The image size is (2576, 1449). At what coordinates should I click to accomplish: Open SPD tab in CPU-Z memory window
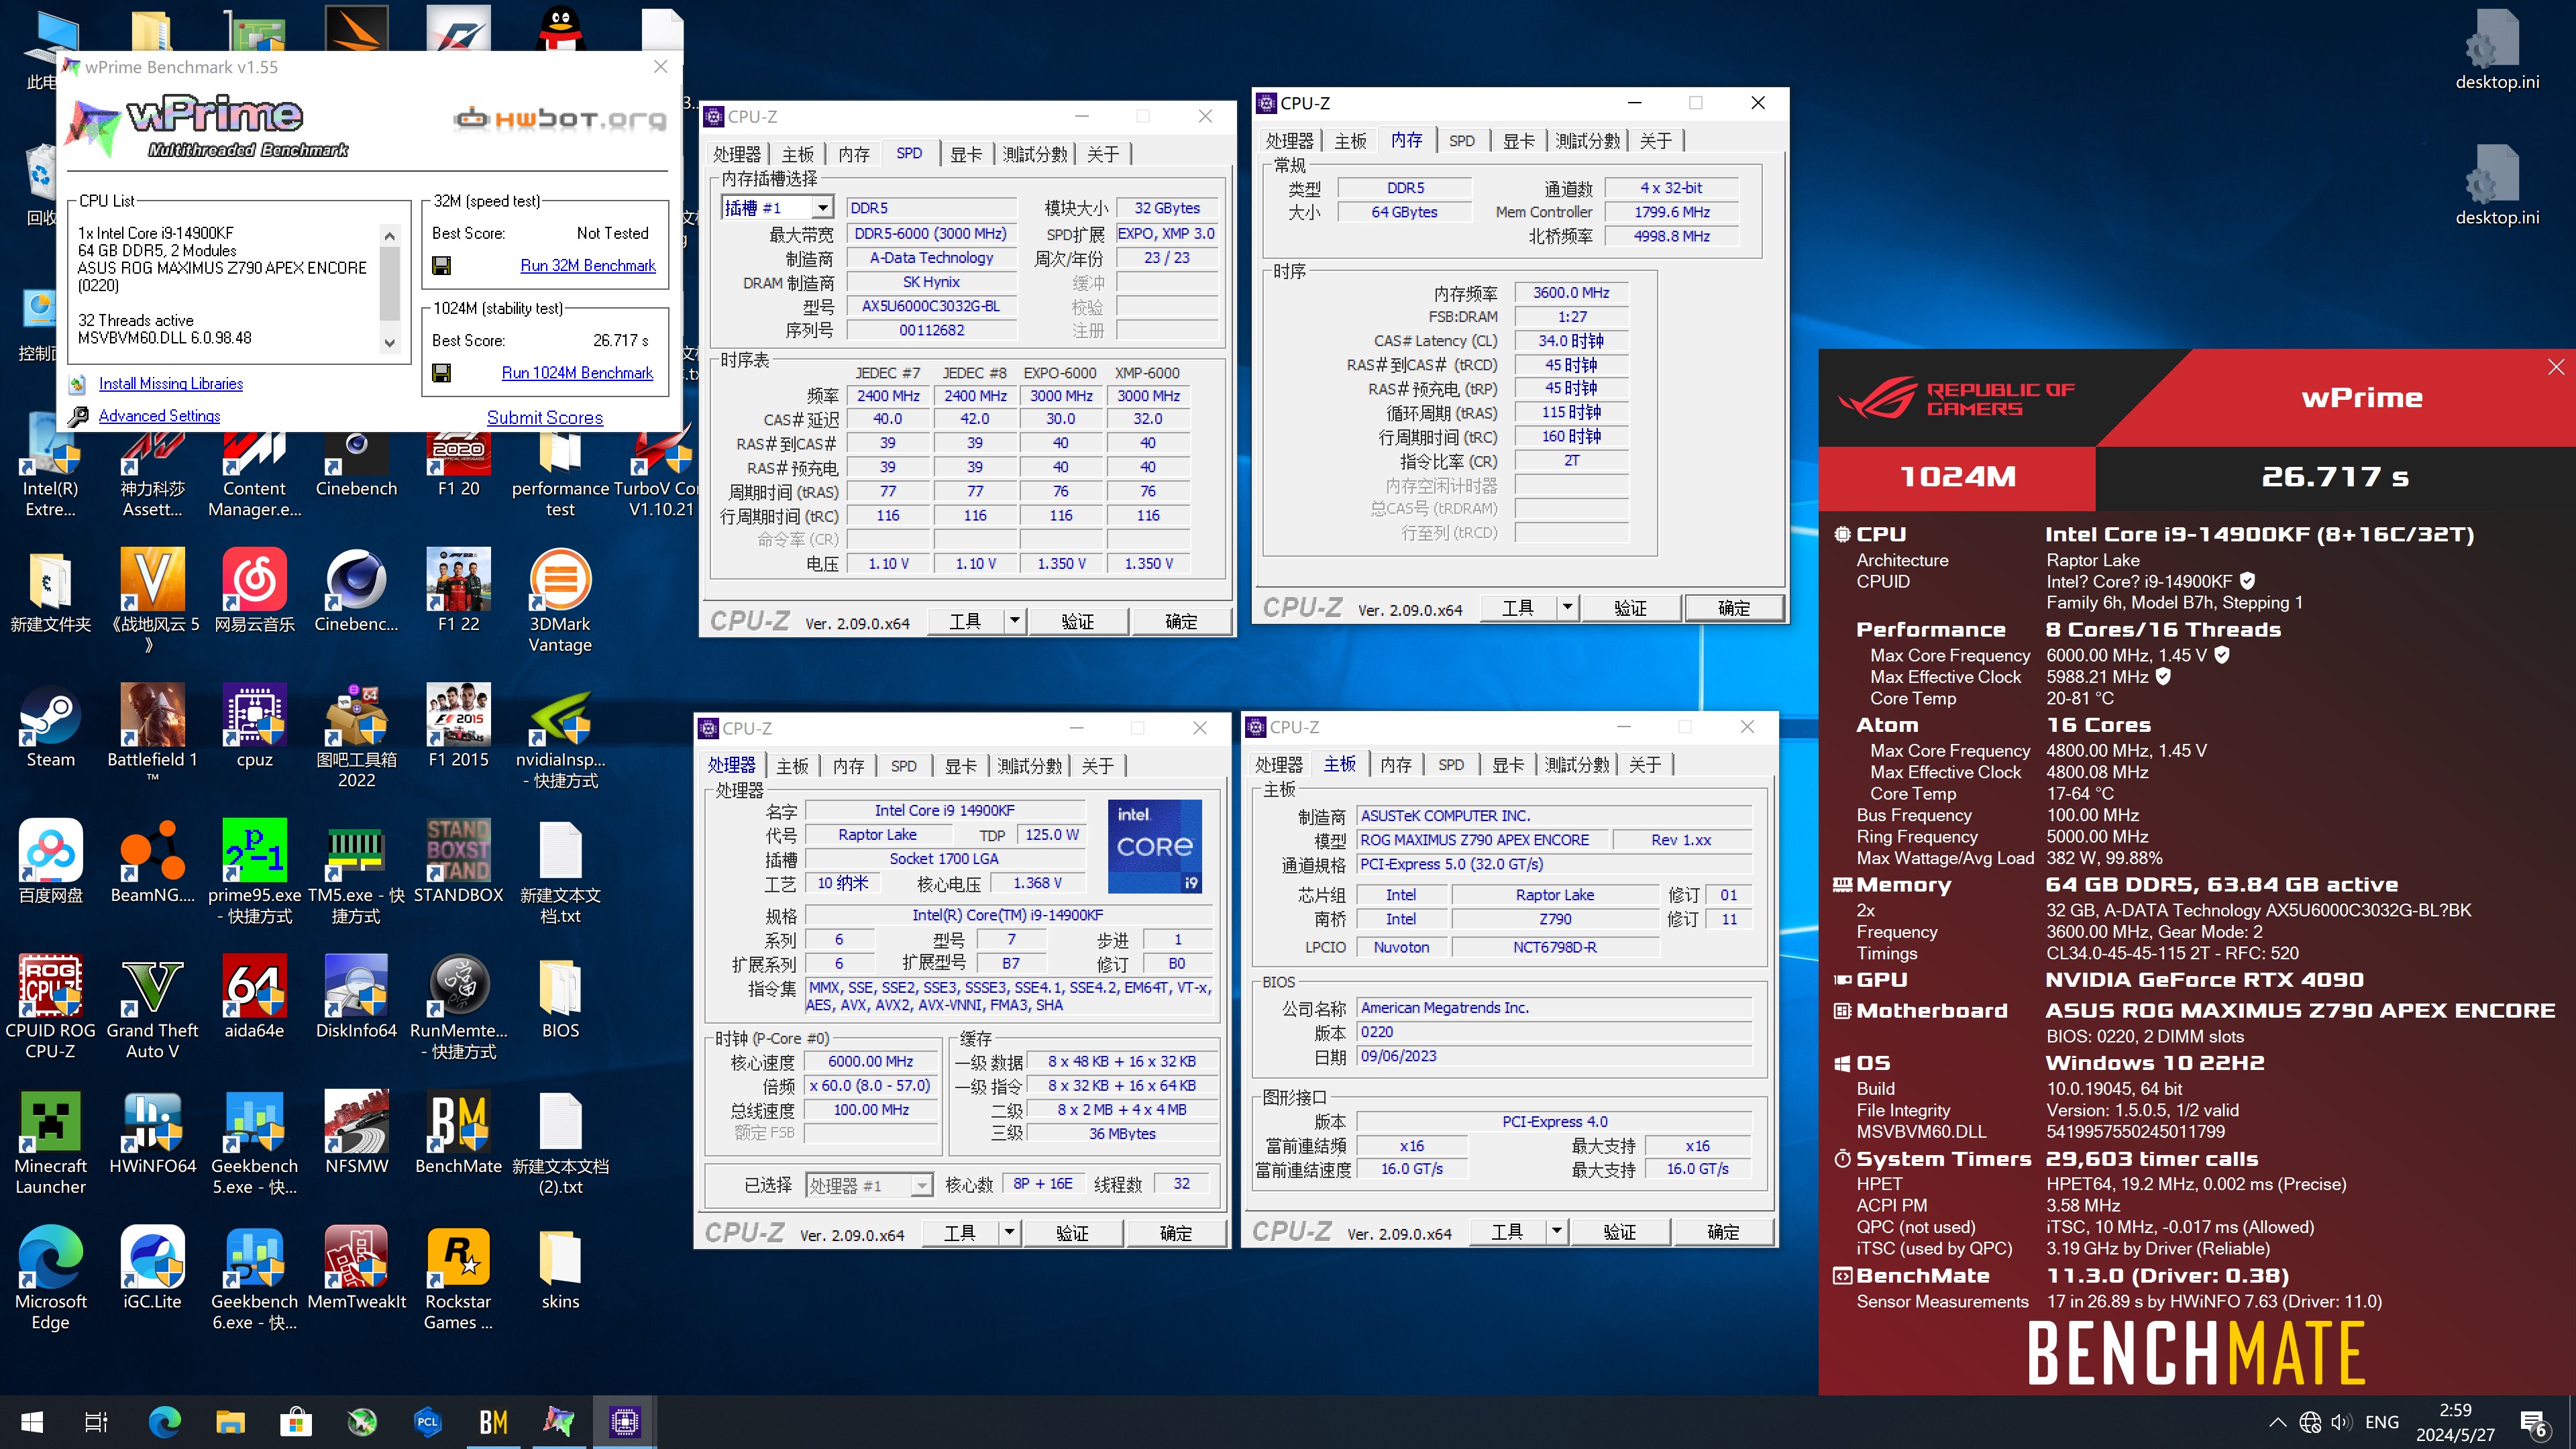tap(1461, 141)
